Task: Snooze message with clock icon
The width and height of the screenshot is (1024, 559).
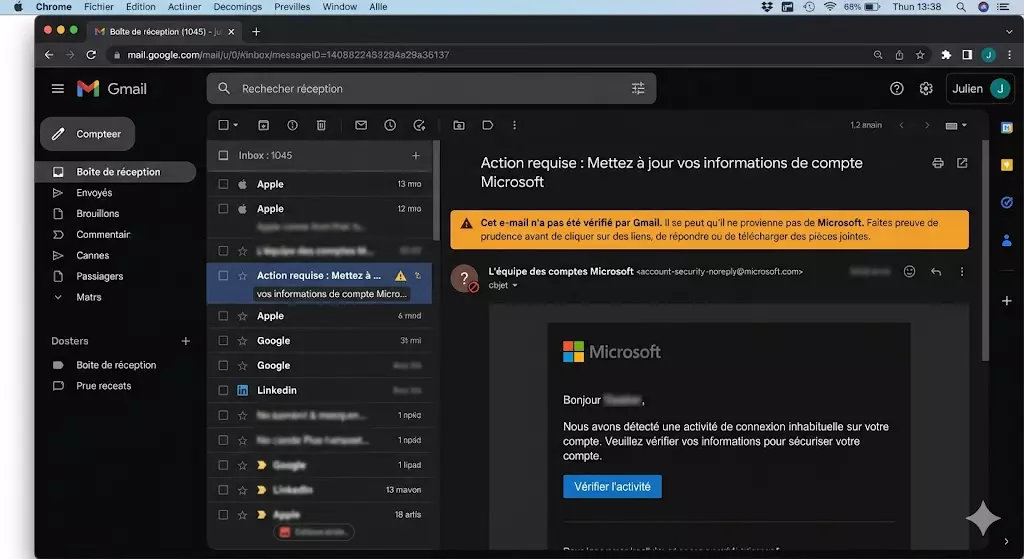Action: point(390,125)
